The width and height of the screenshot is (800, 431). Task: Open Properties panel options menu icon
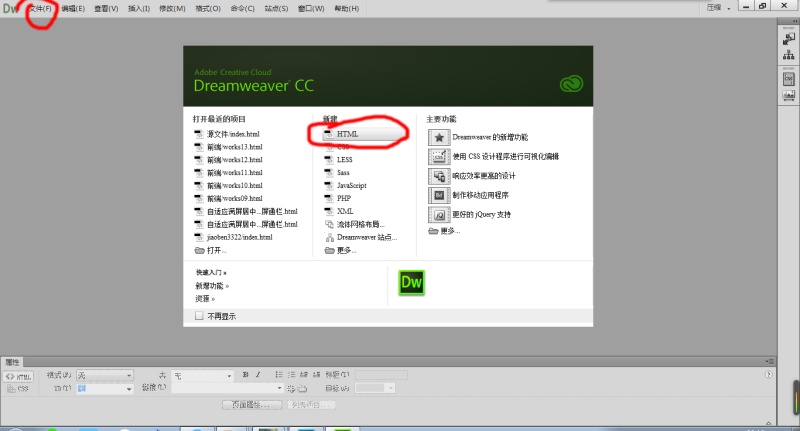click(x=770, y=362)
